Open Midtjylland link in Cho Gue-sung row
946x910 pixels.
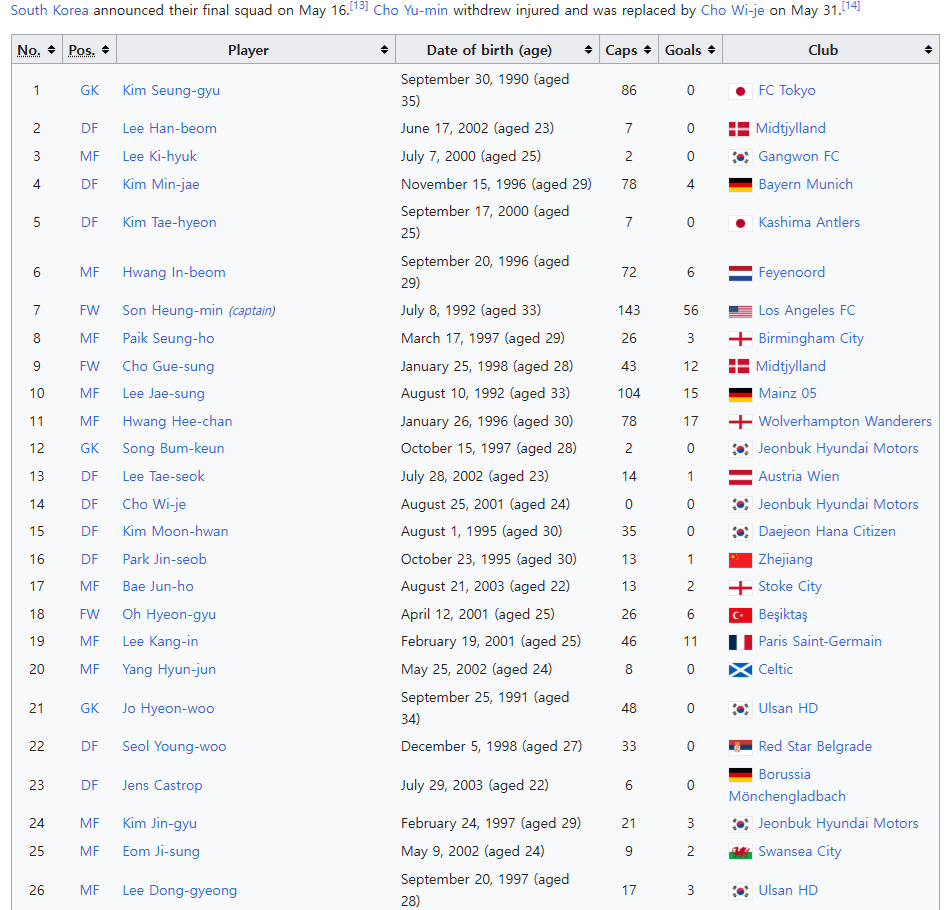tap(790, 366)
